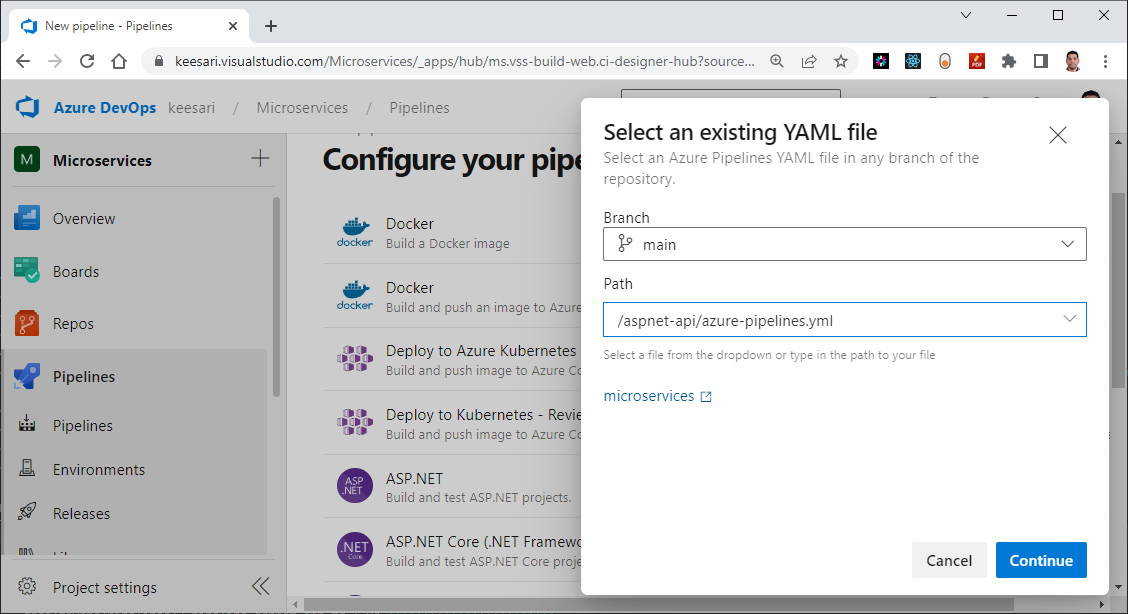This screenshot has height=614, width=1128.
Task: Expand the Path dropdown arrow
Action: click(1069, 319)
